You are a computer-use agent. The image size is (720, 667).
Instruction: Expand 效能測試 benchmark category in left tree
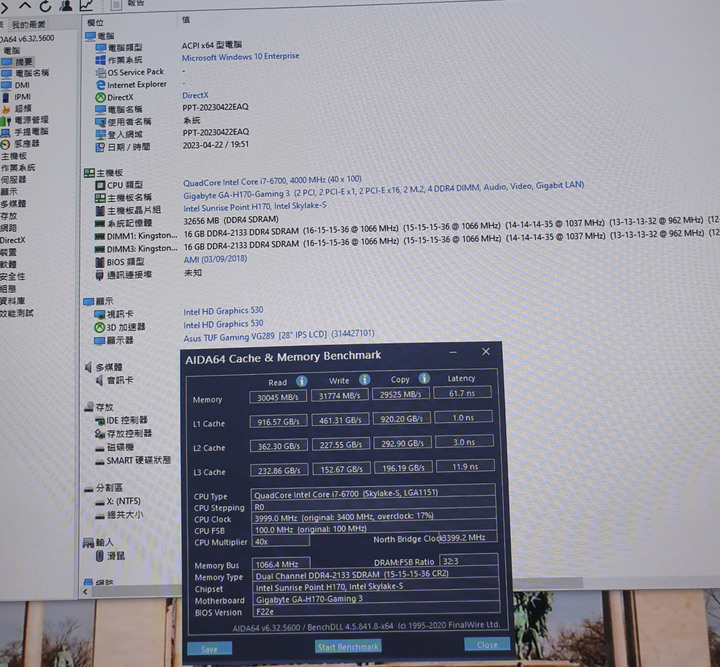[x=17, y=313]
